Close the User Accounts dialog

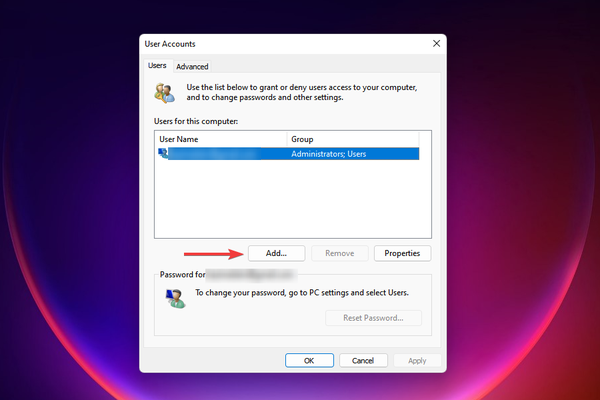[436, 44]
